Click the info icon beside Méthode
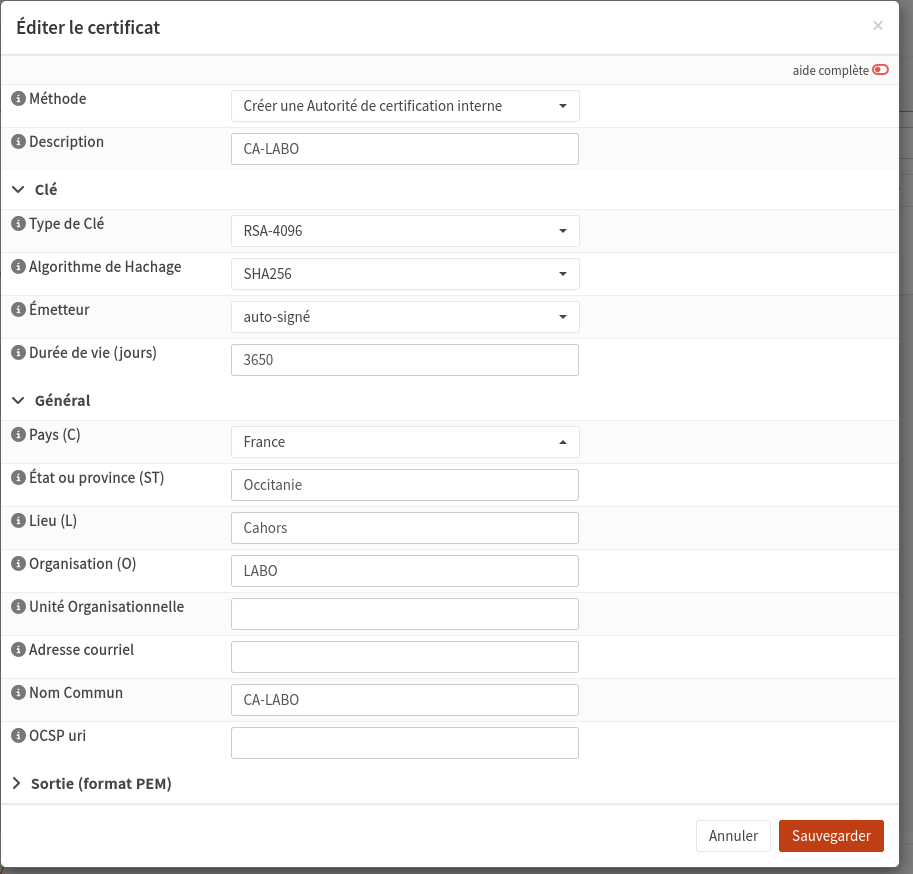Image resolution: width=913 pixels, height=874 pixels. pos(18,99)
